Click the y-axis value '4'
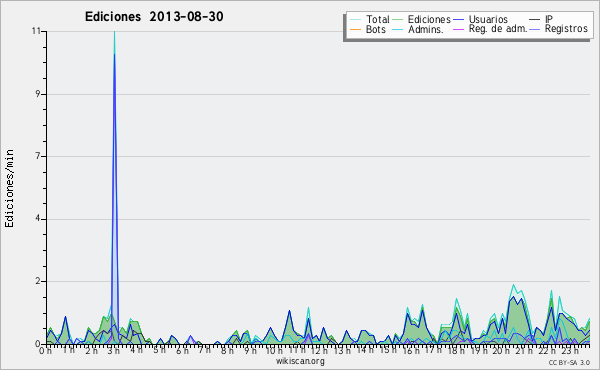The height and width of the screenshot is (370, 600). 38,219
